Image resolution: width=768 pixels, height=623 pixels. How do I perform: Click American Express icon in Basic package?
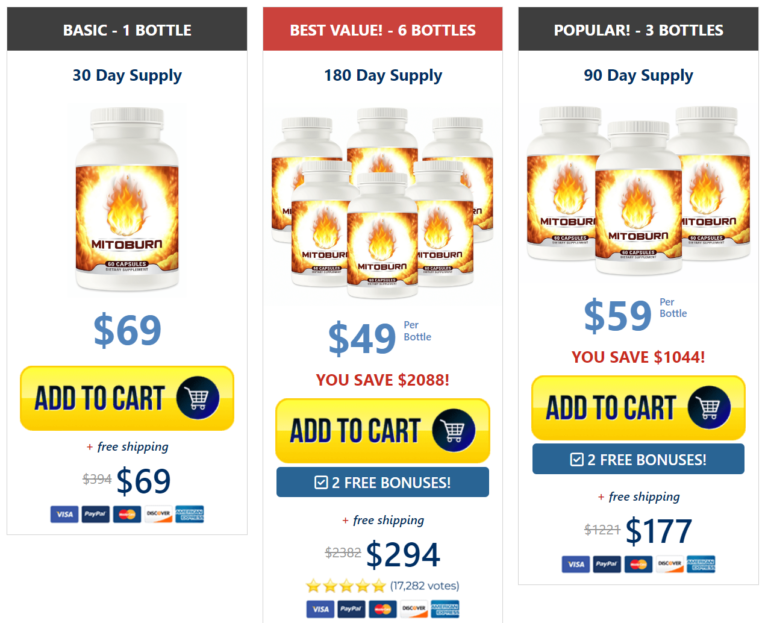coord(190,514)
